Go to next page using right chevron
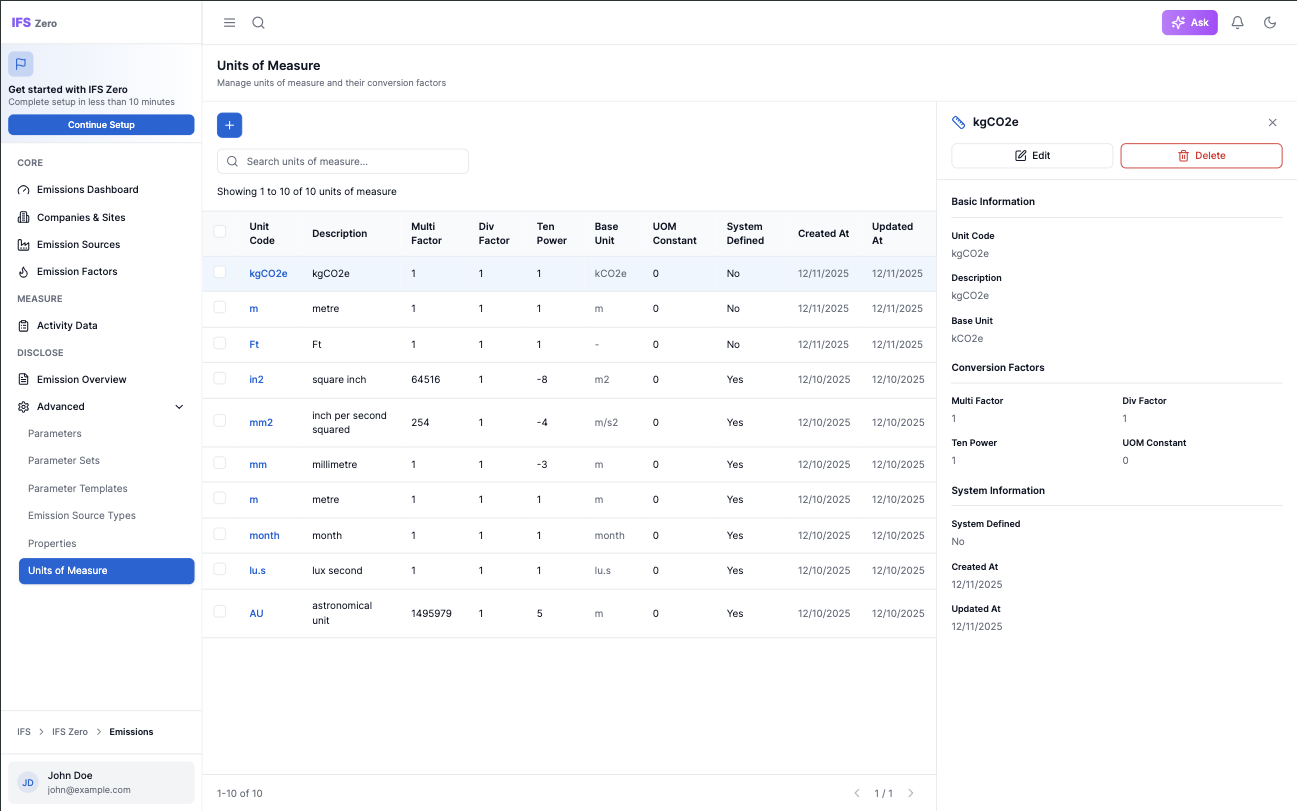 coord(910,793)
